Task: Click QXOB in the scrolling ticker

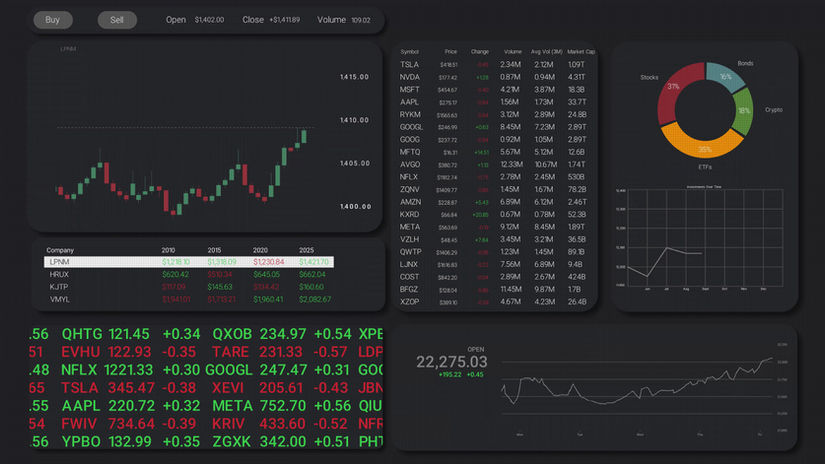Action: [x=232, y=334]
